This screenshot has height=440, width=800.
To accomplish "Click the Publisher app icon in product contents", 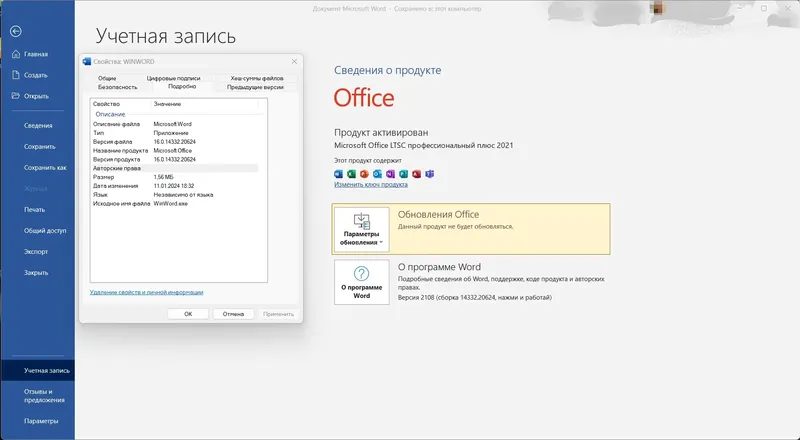I will point(404,174).
